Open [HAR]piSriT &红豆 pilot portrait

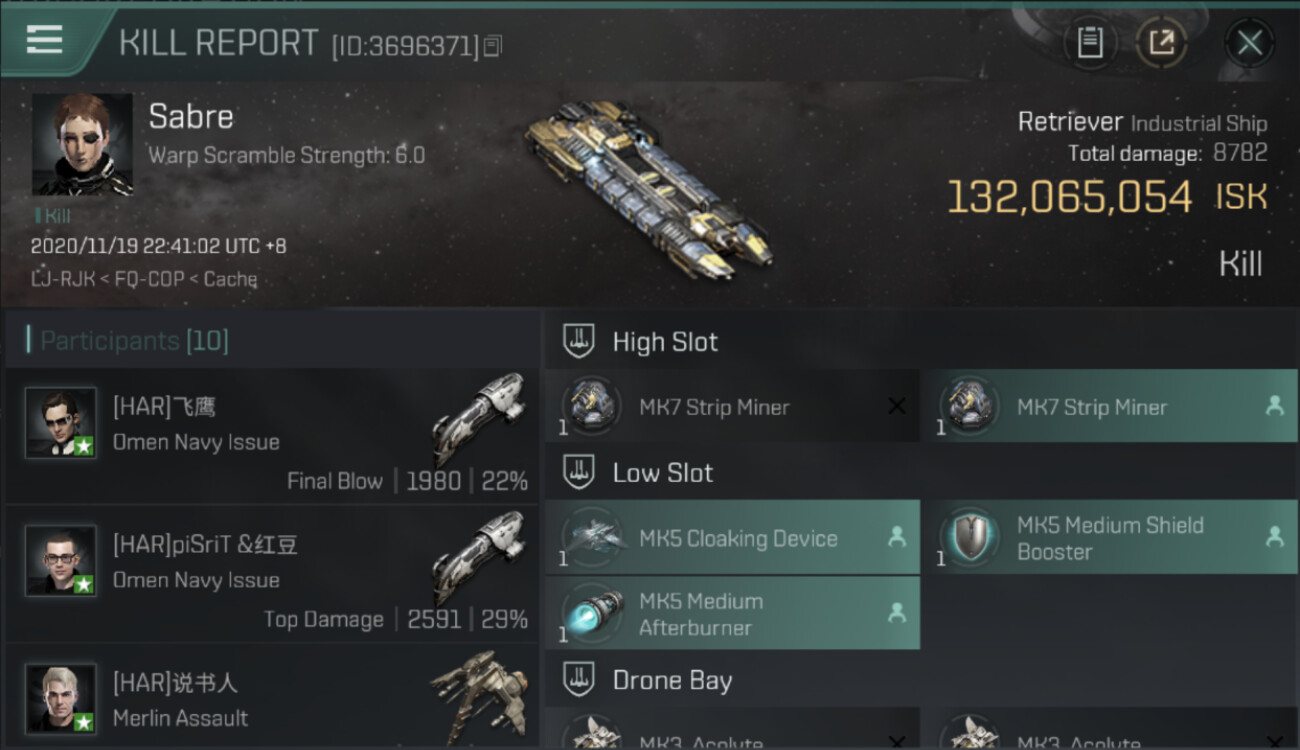pyautogui.click(x=61, y=560)
